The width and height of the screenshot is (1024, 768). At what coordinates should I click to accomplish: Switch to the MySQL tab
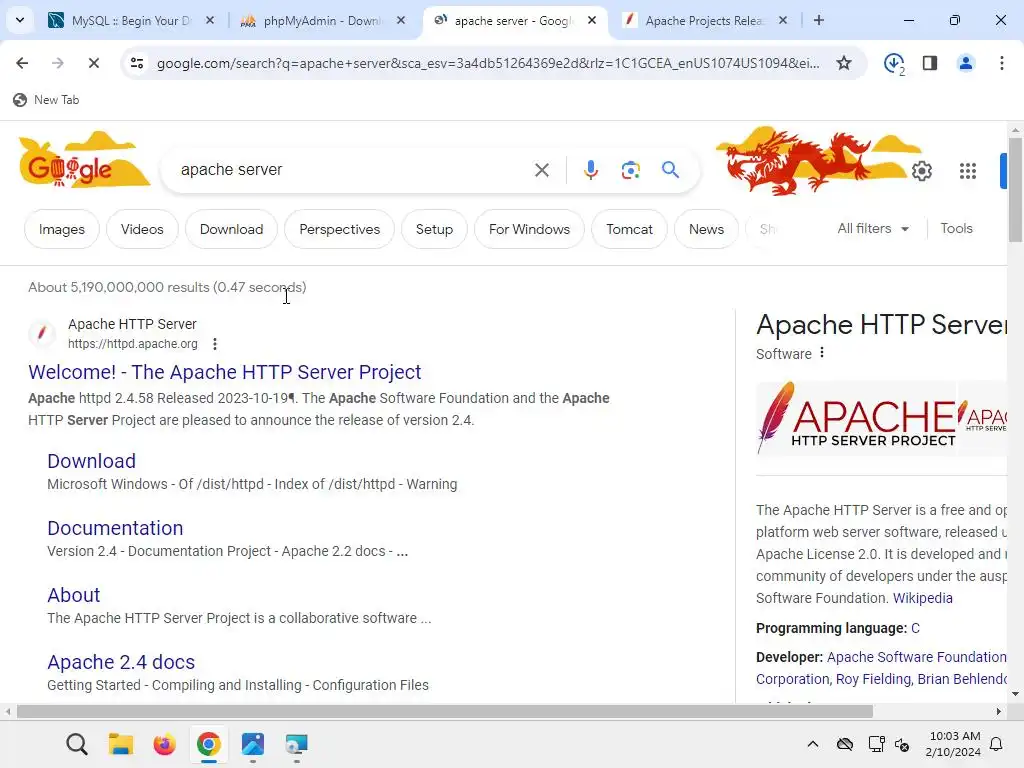[x=131, y=20]
